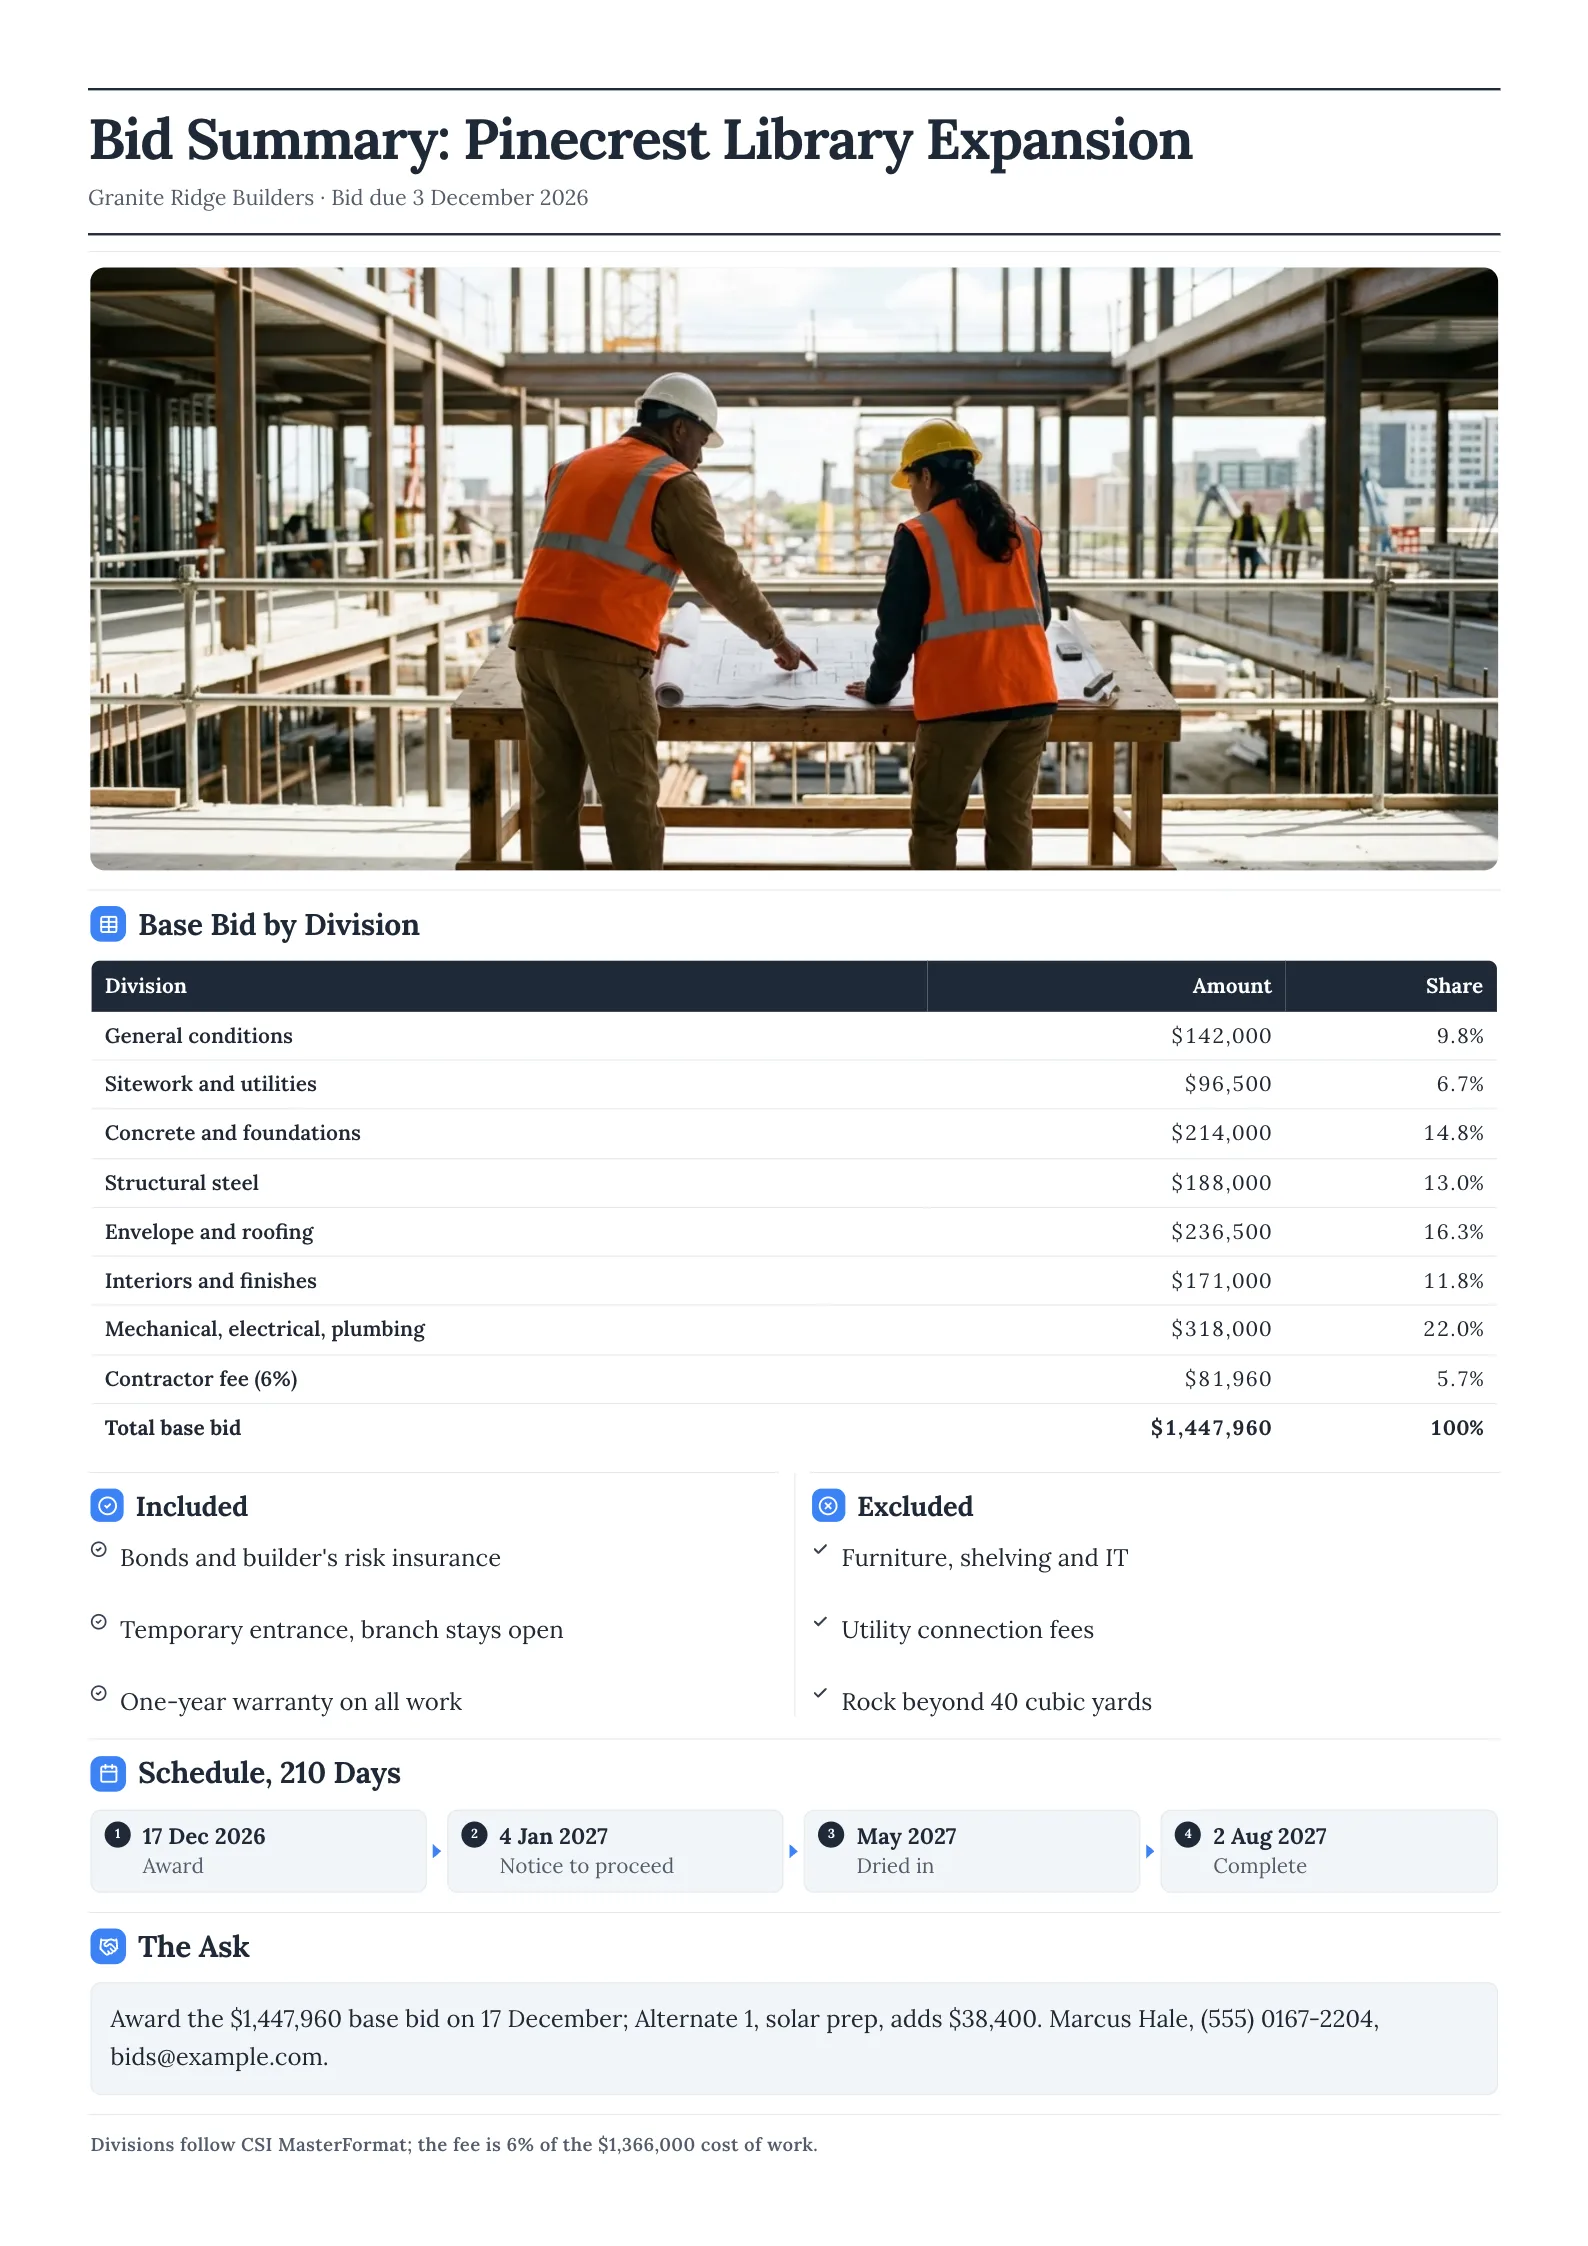Viewport: 1588px width, 2246px height.
Task: Click step 4 badge on the Complete card
Action: (1188, 1834)
